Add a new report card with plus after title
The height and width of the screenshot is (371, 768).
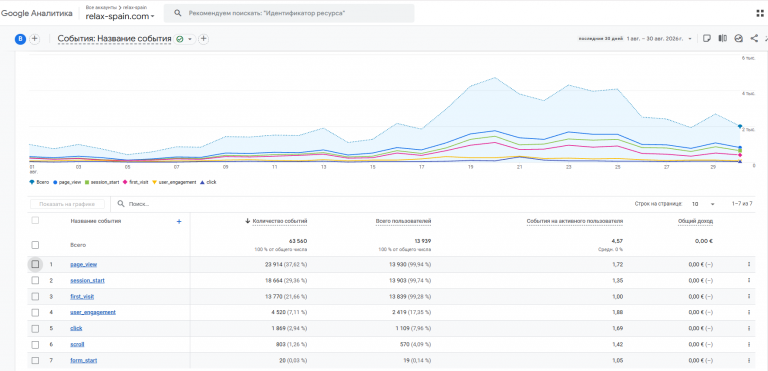click(204, 39)
